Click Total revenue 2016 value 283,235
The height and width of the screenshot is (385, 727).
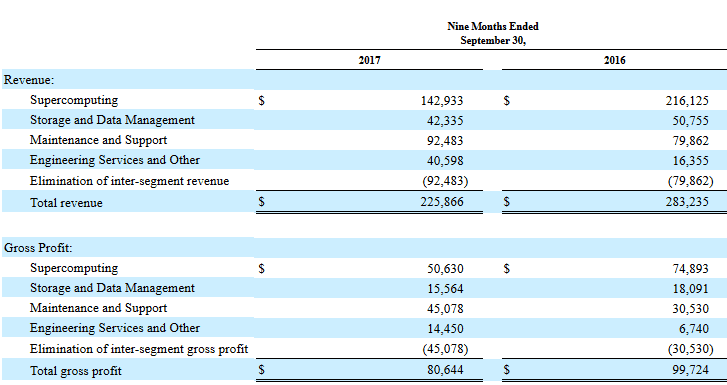[x=687, y=202]
